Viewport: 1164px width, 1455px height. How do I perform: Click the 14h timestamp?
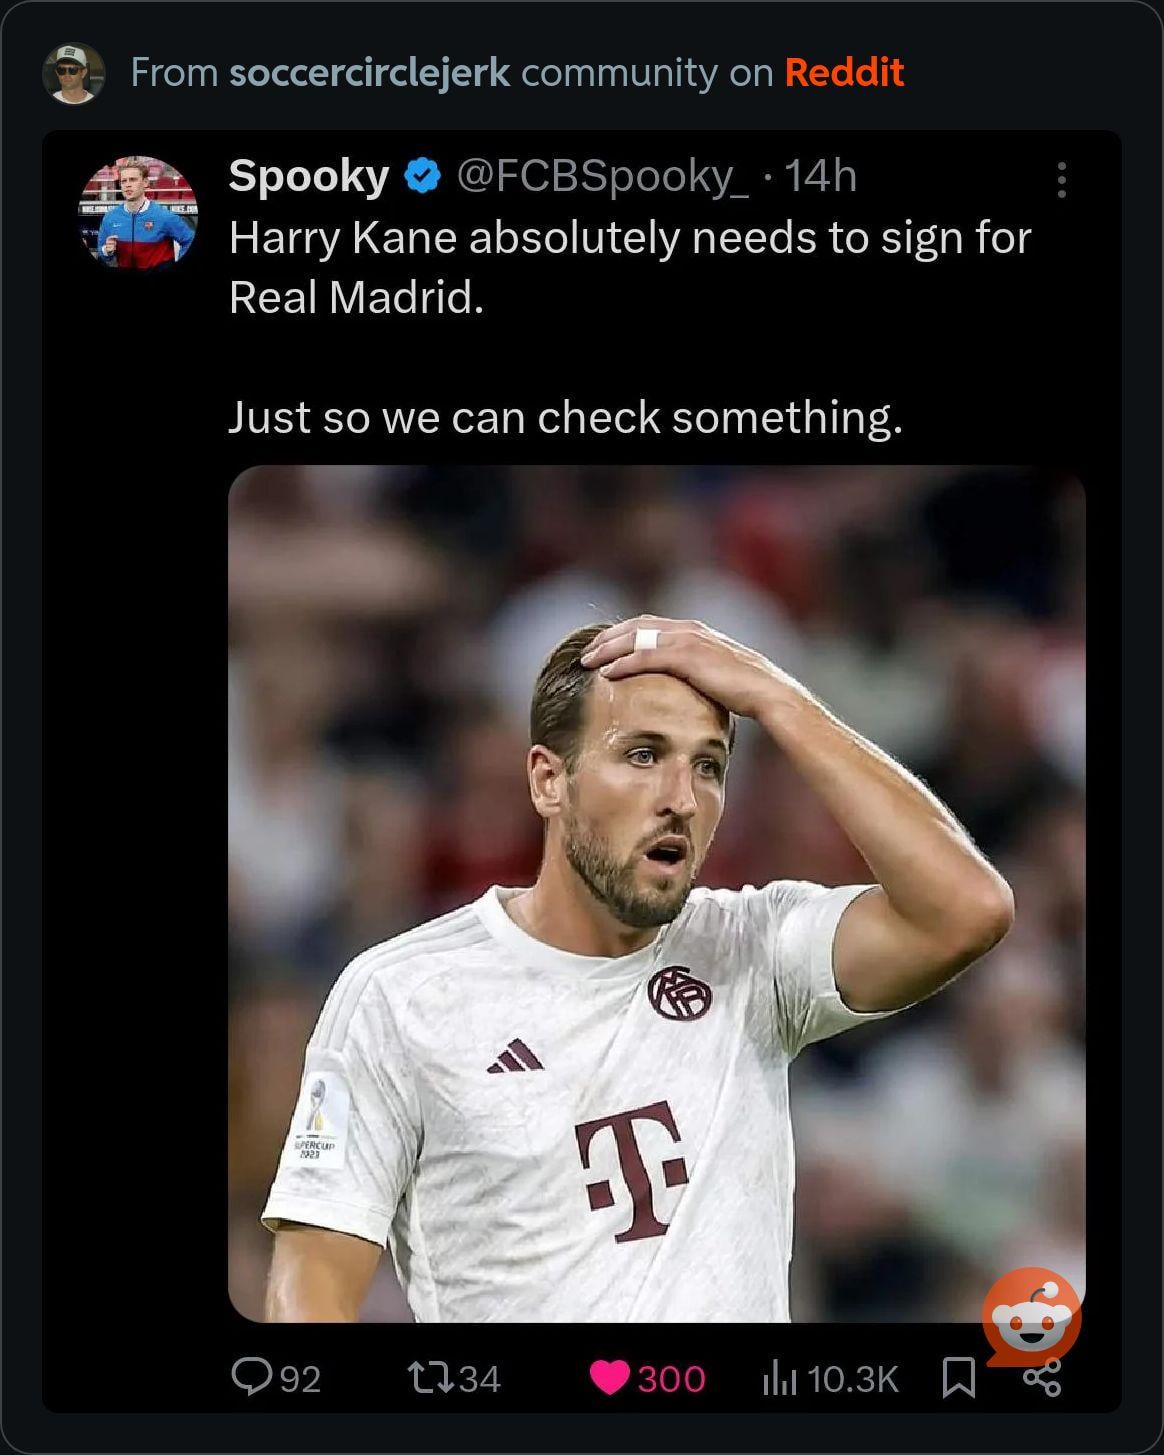pos(820,177)
